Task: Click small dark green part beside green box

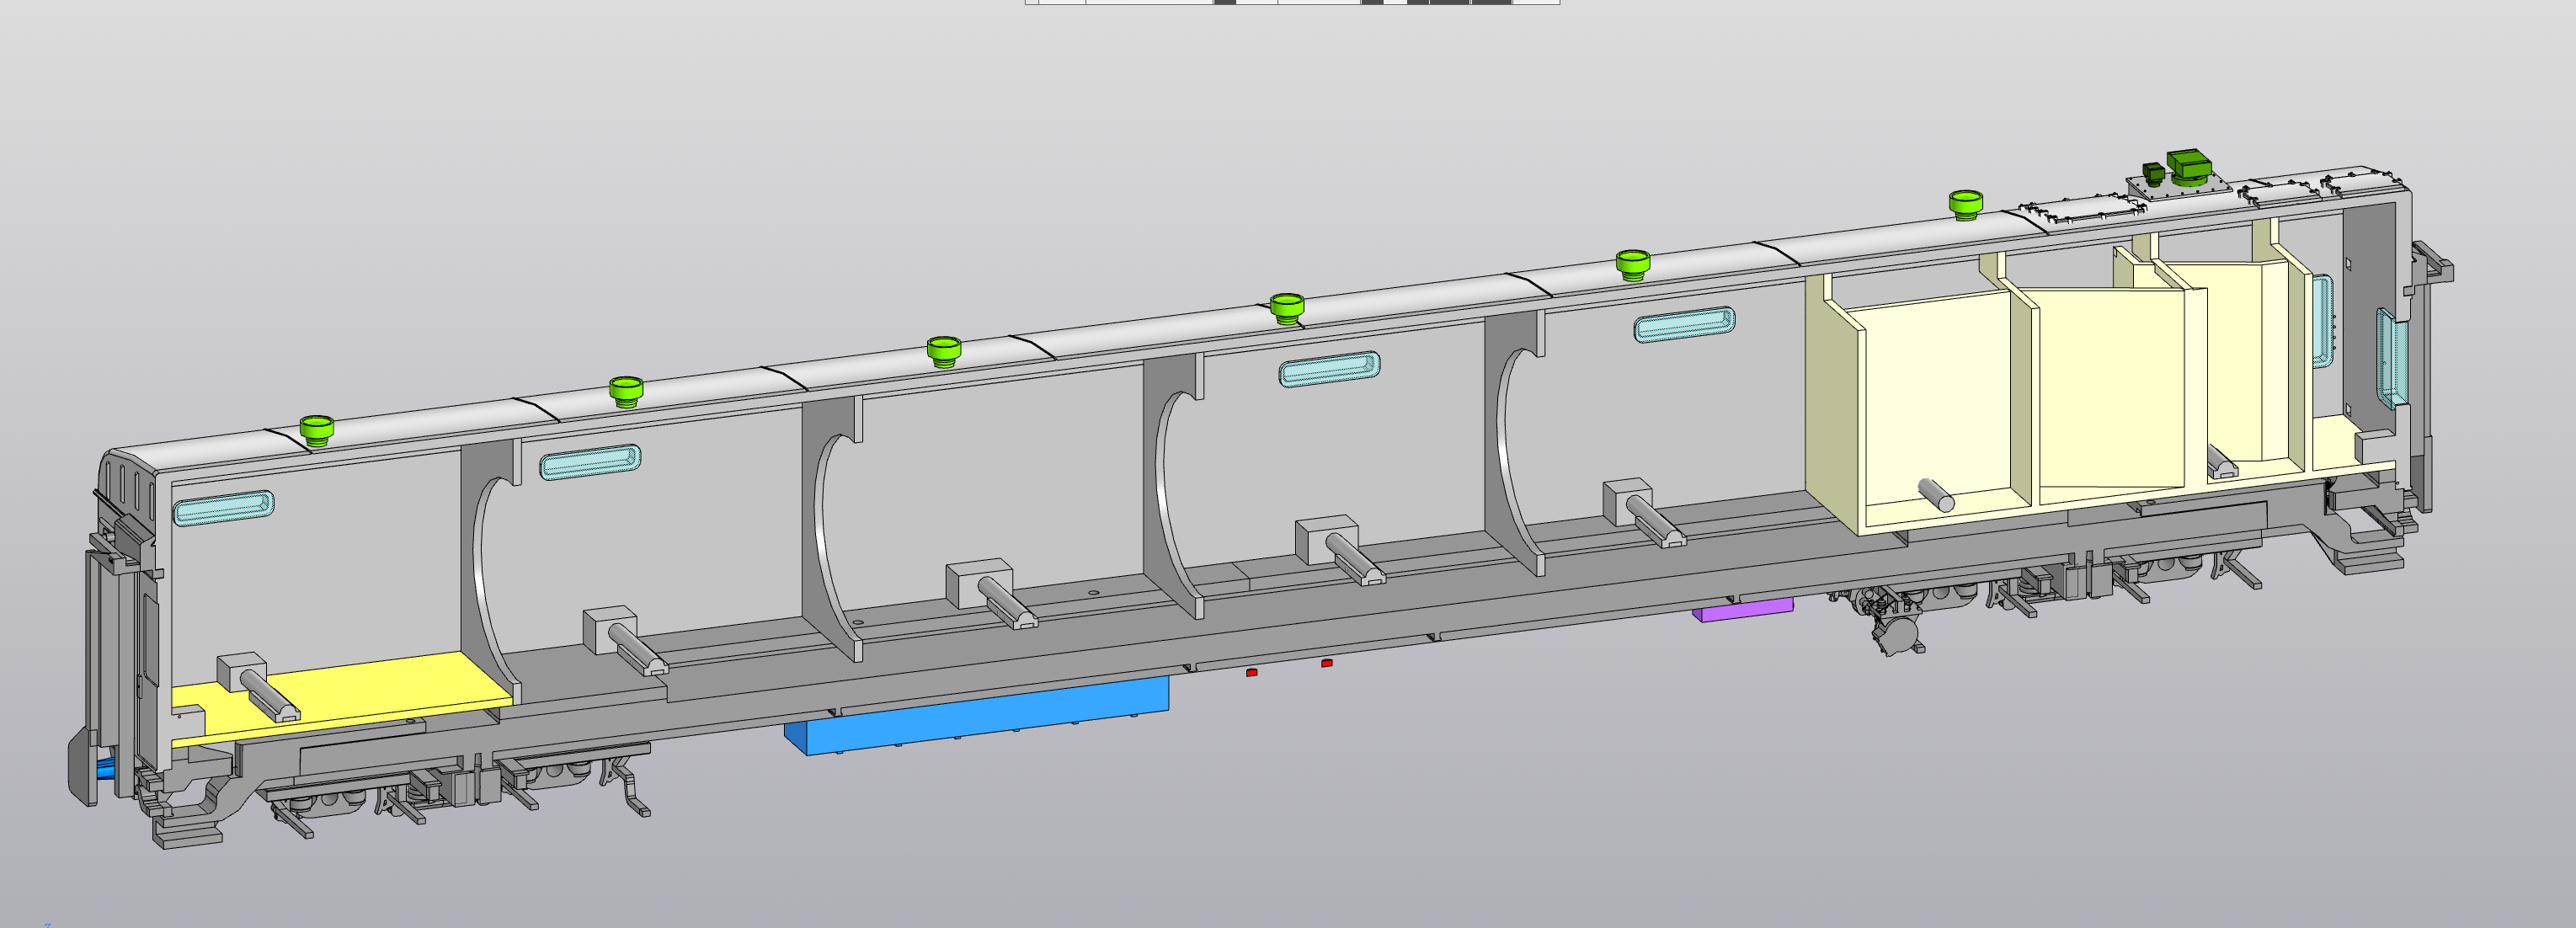Action: tap(2153, 172)
